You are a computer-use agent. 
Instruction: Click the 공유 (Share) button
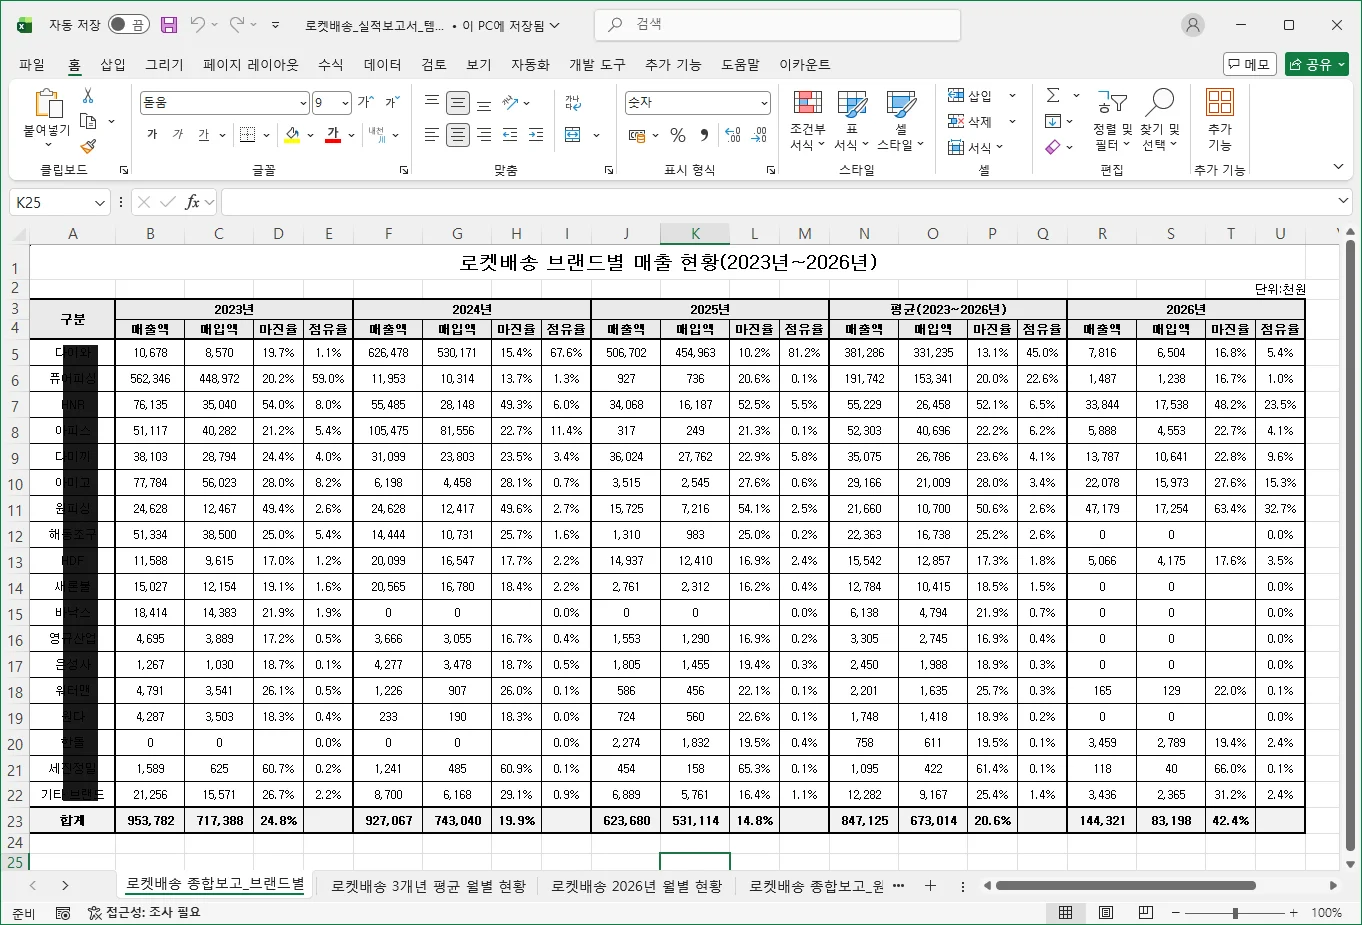click(x=1317, y=64)
